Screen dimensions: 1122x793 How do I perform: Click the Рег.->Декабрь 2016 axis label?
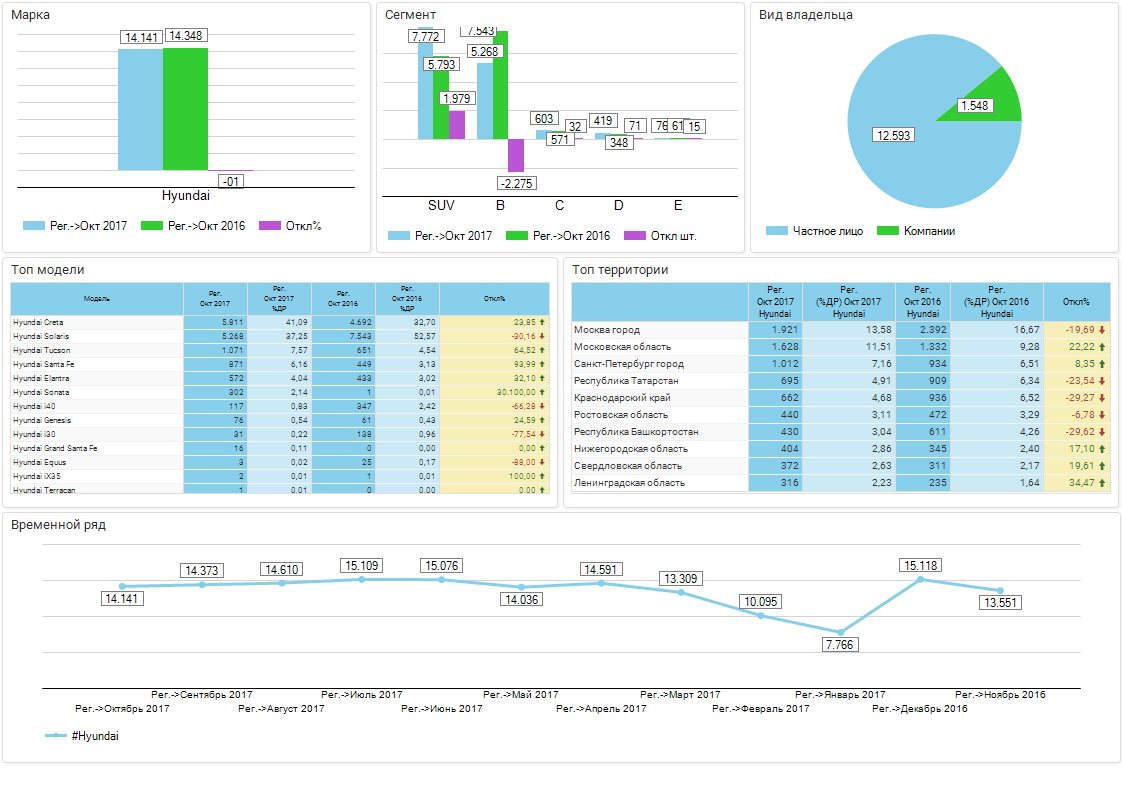[919, 709]
